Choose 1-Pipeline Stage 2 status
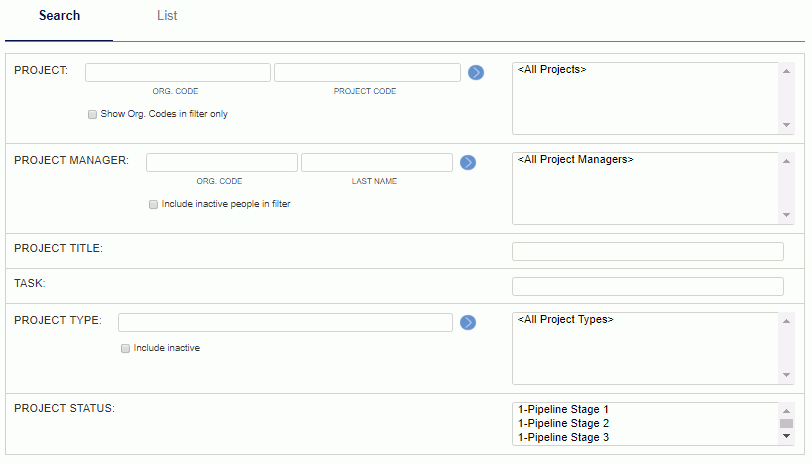Image resolution: width=812 pixels, height=464 pixels. (563, 424)
